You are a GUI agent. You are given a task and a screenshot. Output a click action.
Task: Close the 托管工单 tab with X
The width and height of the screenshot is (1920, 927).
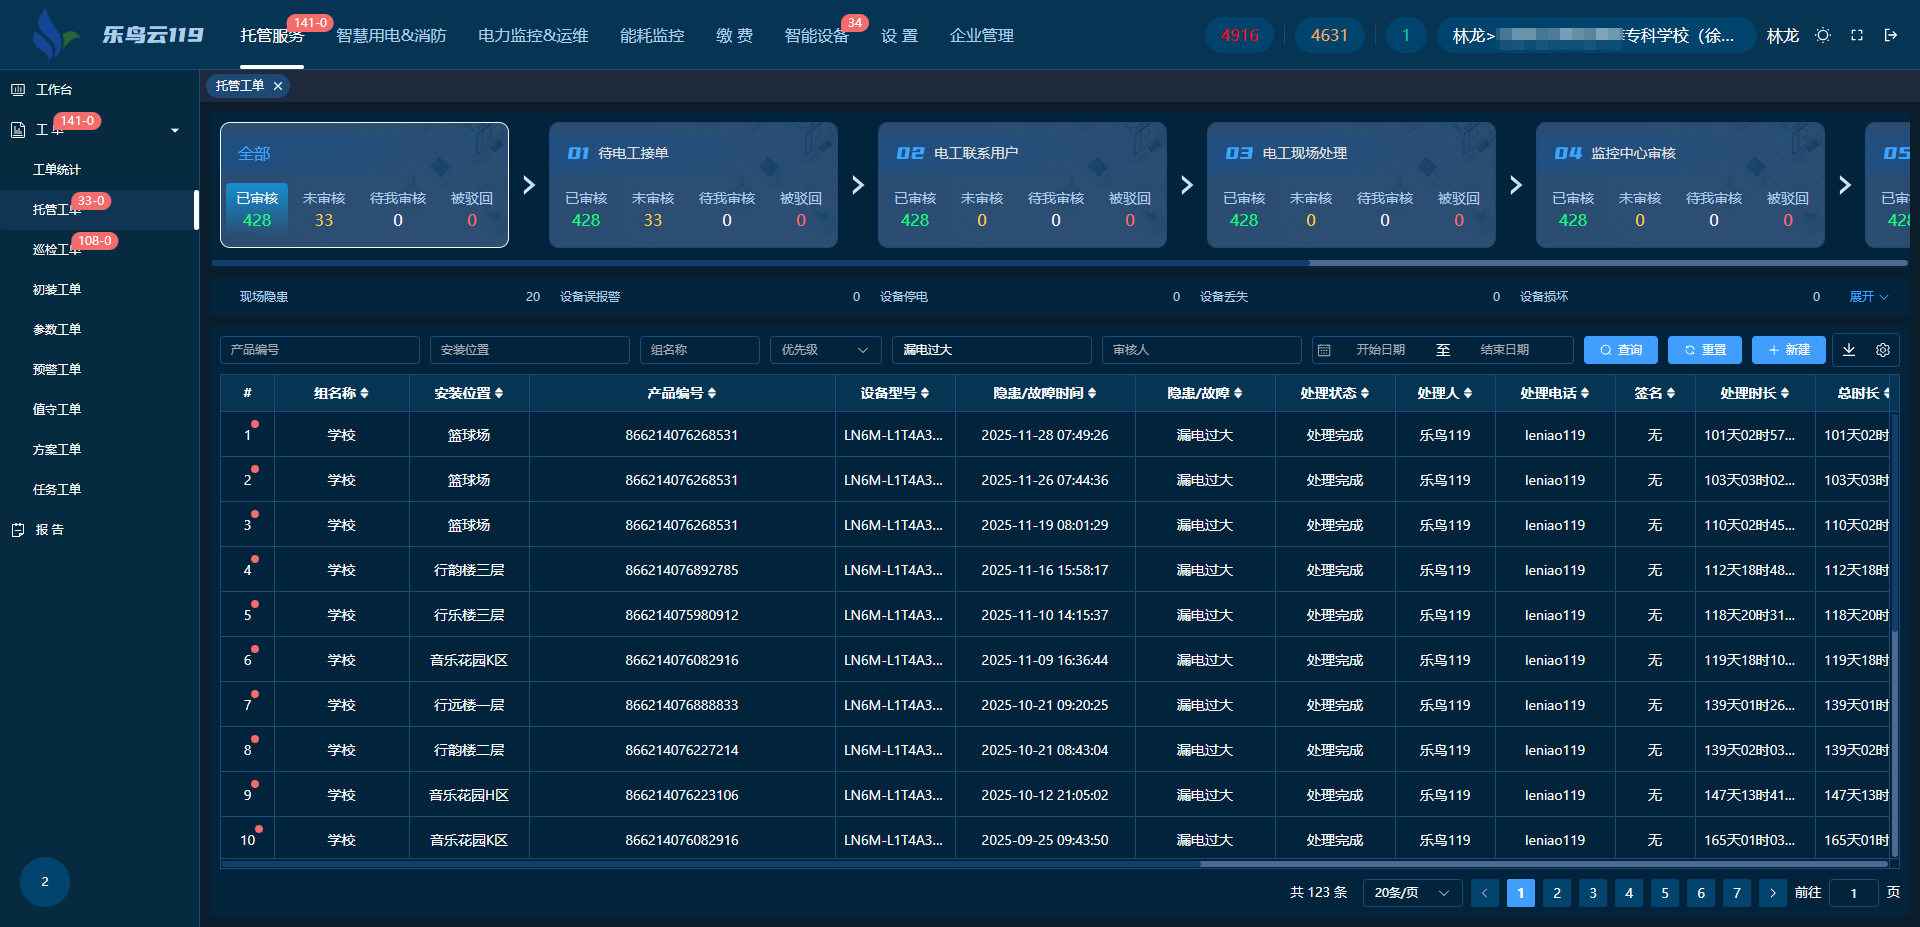click(278, 86)
